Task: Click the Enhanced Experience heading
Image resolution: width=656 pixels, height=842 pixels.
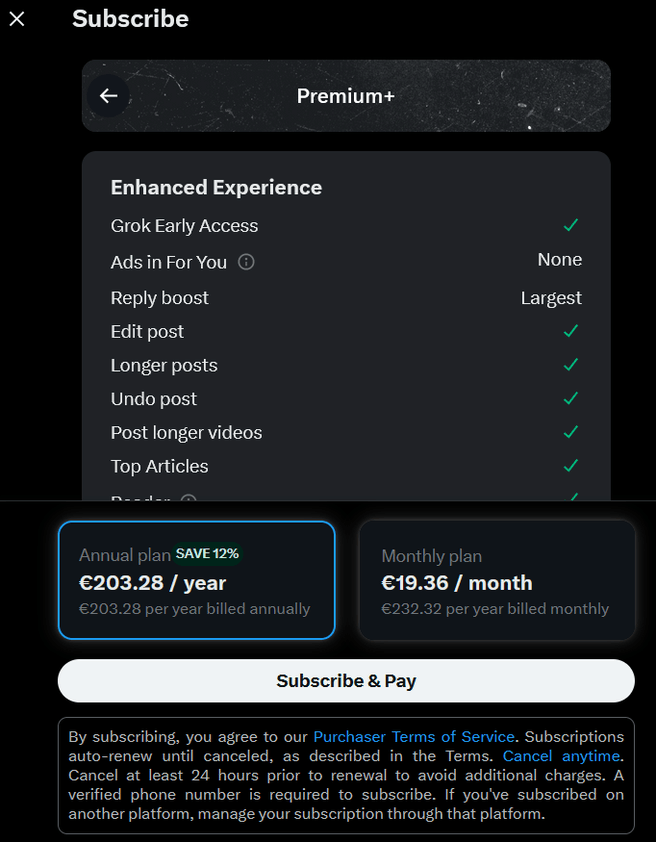Action: 216,188
